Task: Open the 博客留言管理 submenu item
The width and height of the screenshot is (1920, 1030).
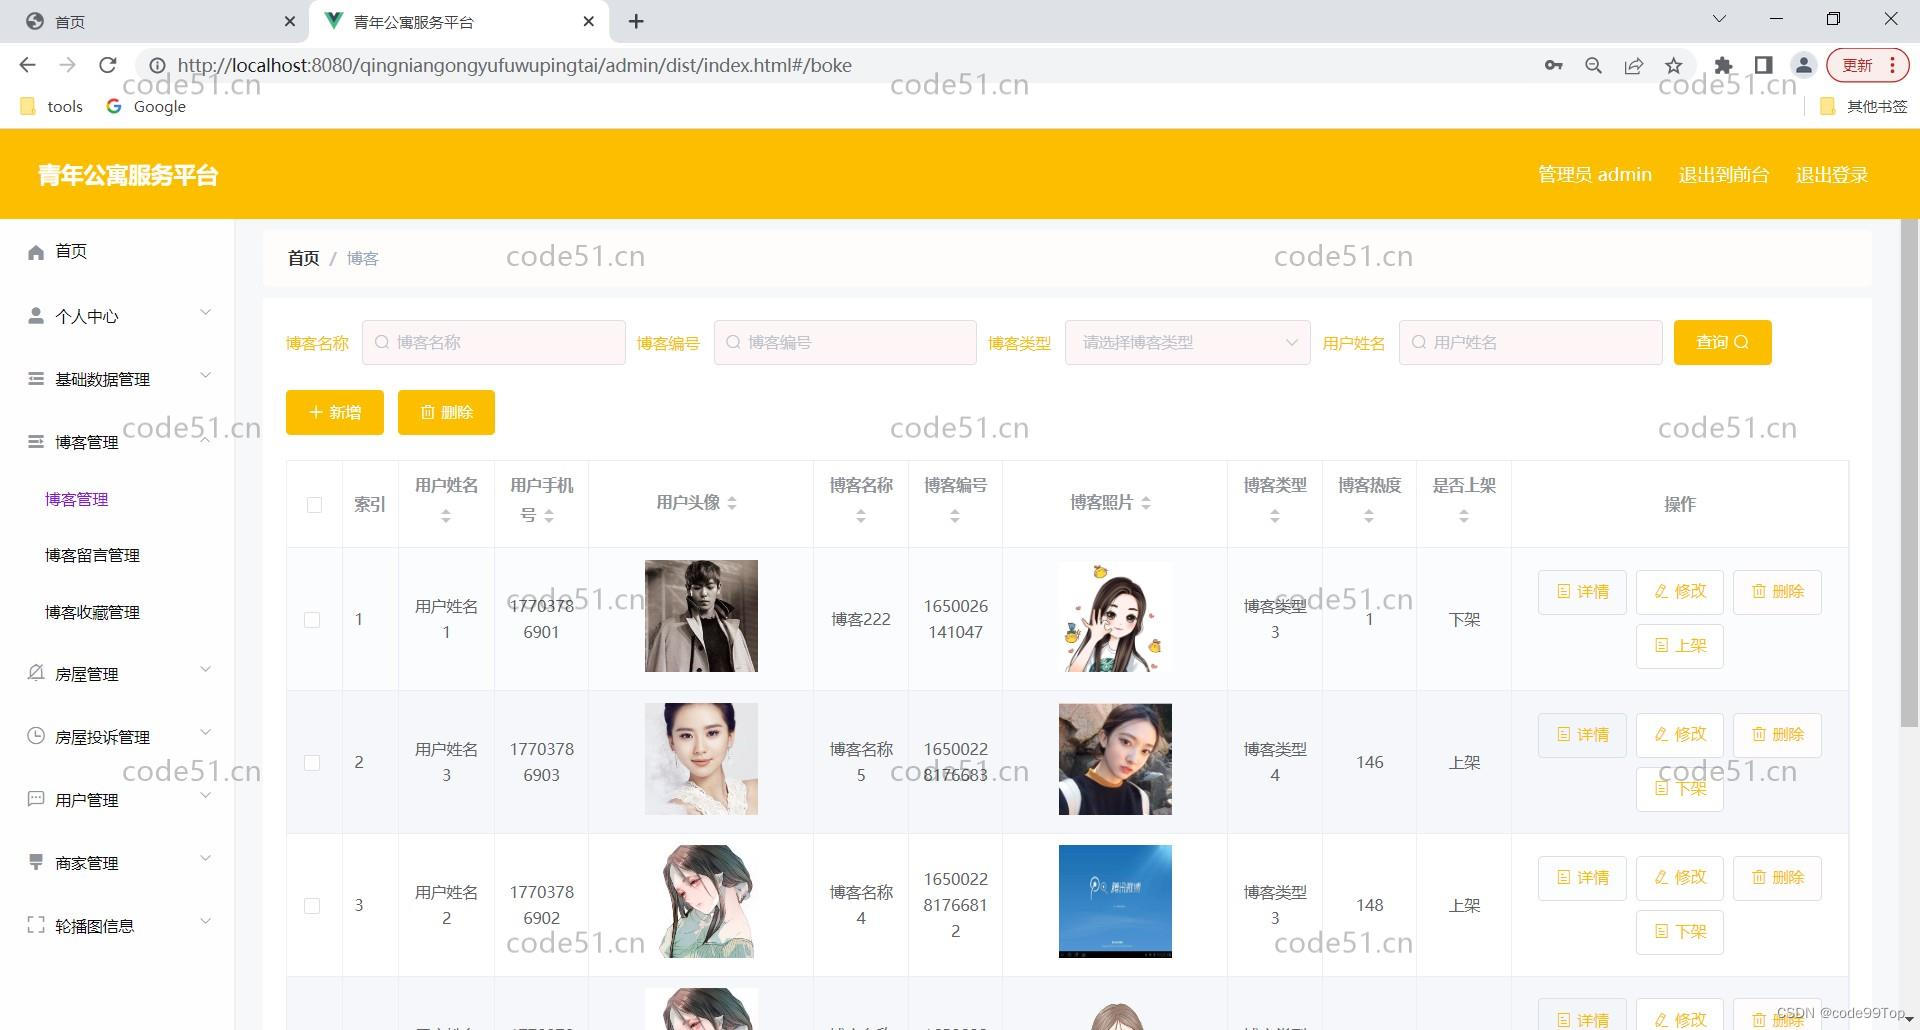Action: point(92,555)
